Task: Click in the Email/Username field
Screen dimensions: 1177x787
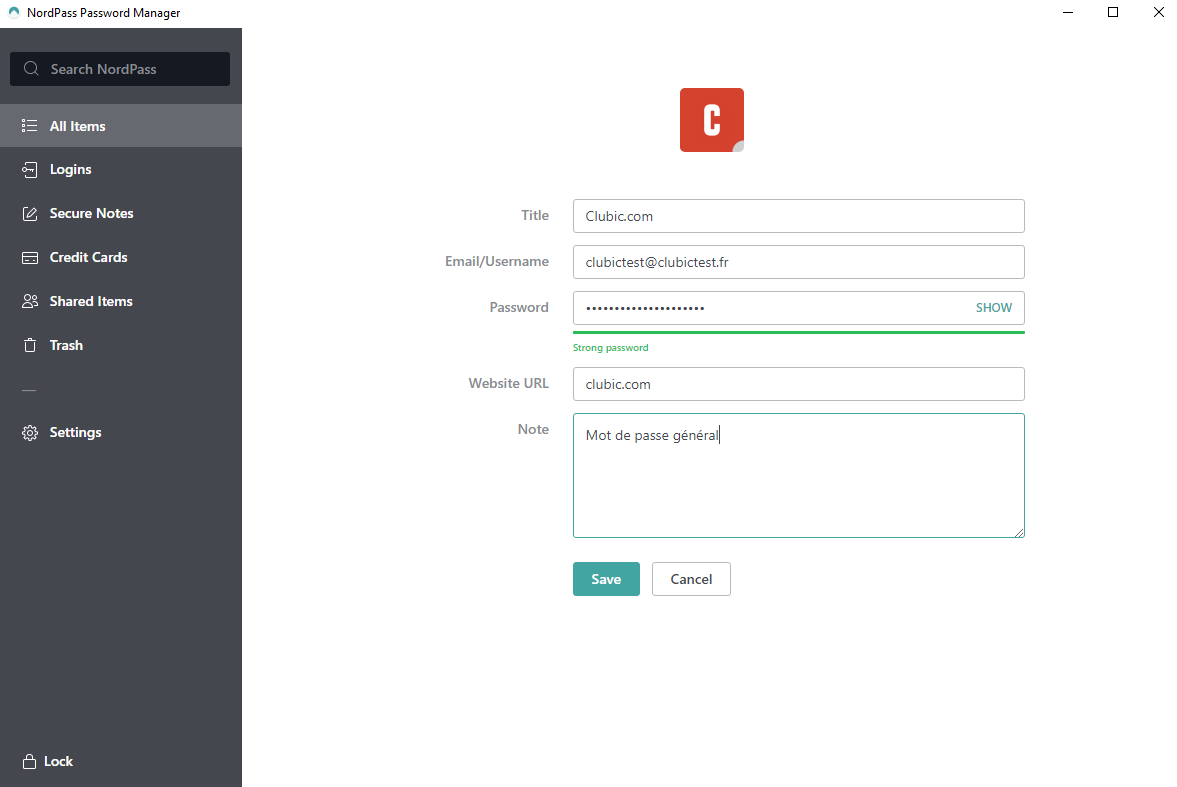Action: (x=799, y=262)
